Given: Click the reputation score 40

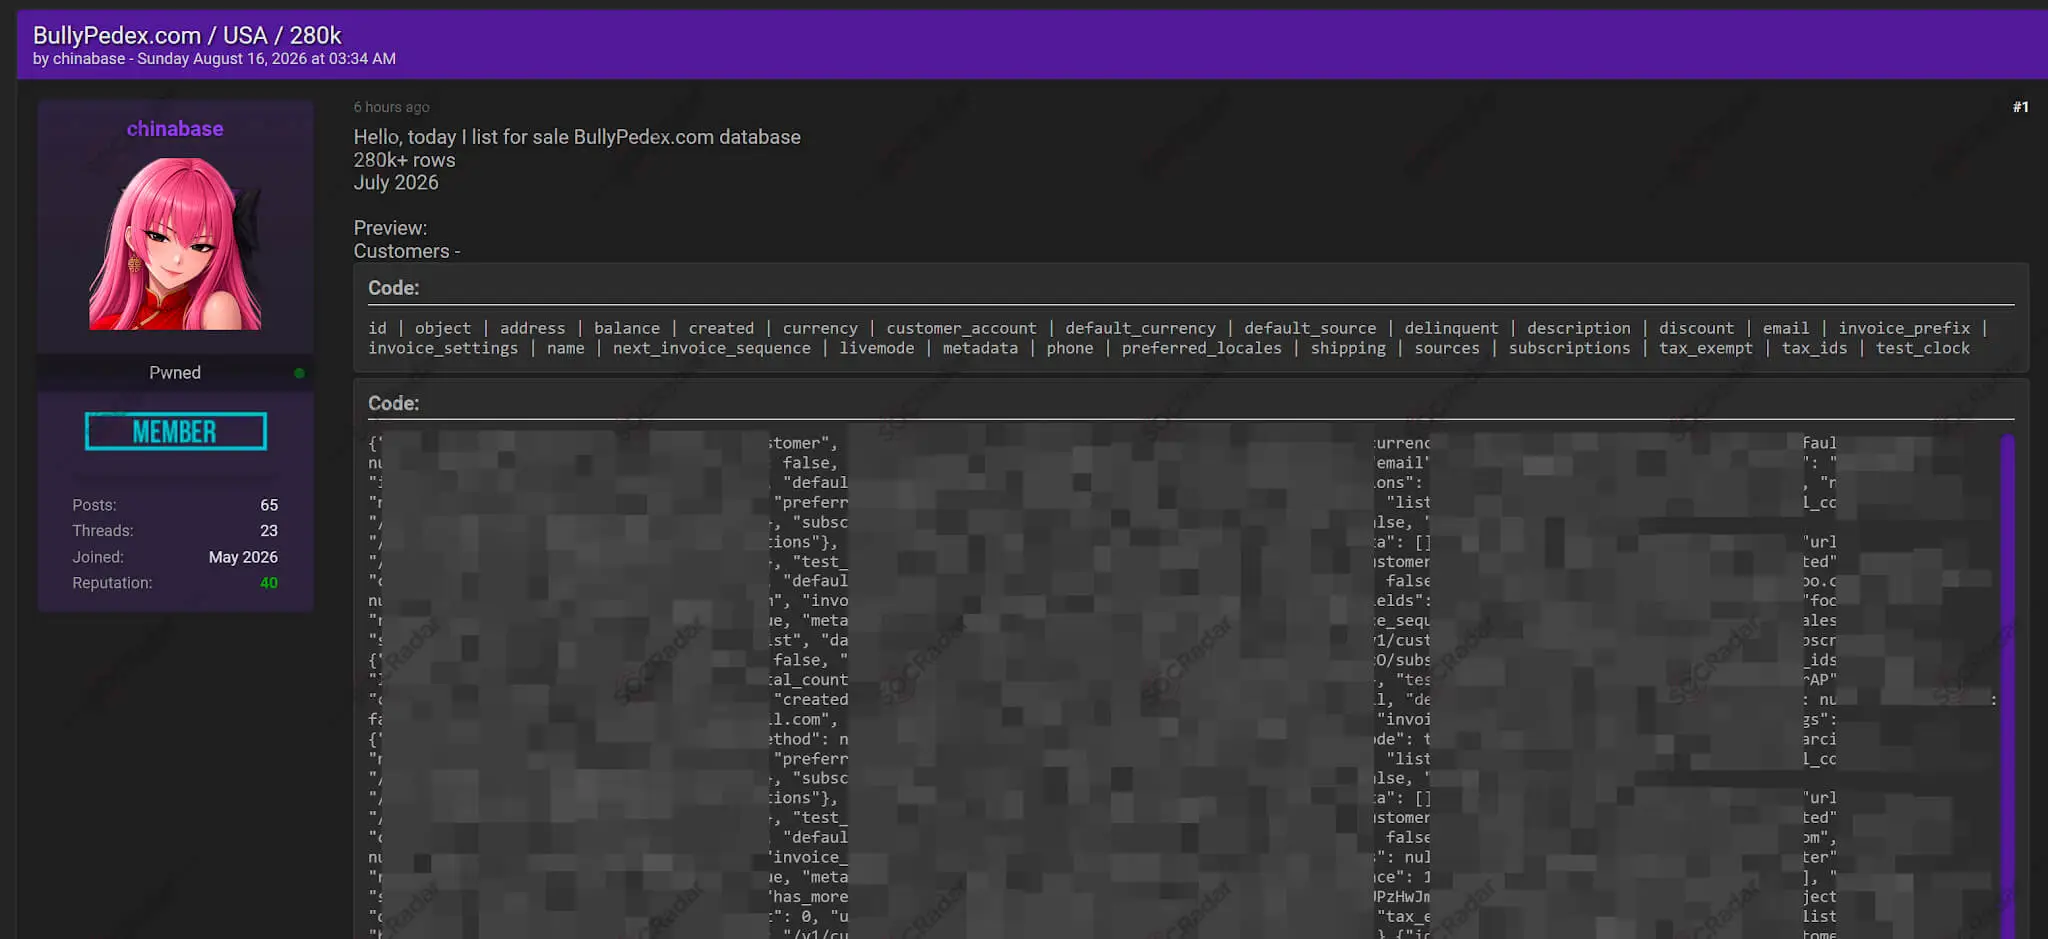Looking at the screenshot, I should [269, 583].
